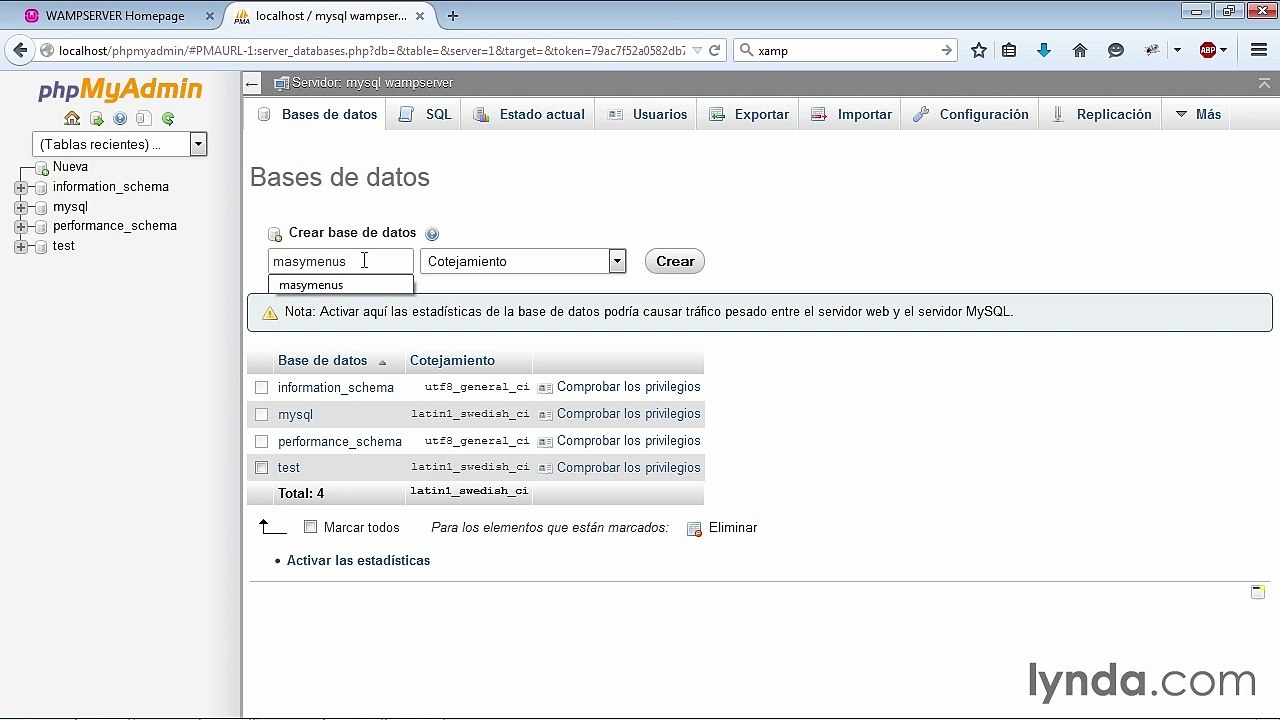Expand the information_schema tree node
The width and height of the screenshot is (1280, 720).
point(21,187)
